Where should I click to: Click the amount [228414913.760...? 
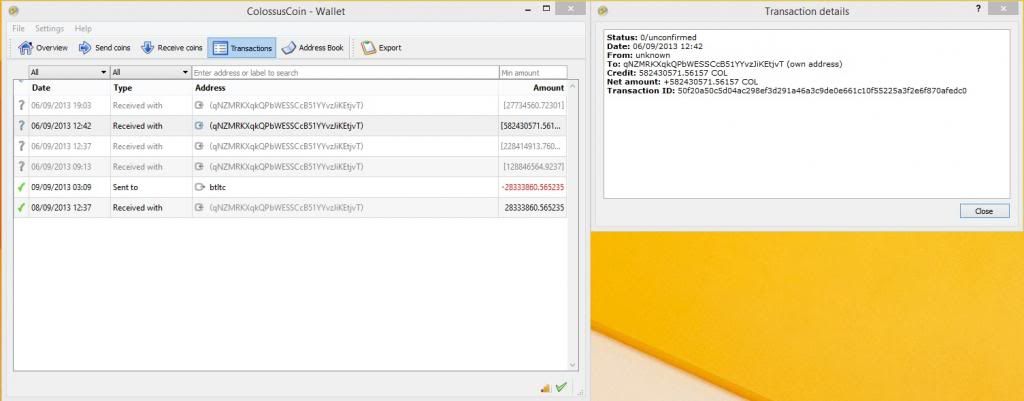[x=532, y=146]
